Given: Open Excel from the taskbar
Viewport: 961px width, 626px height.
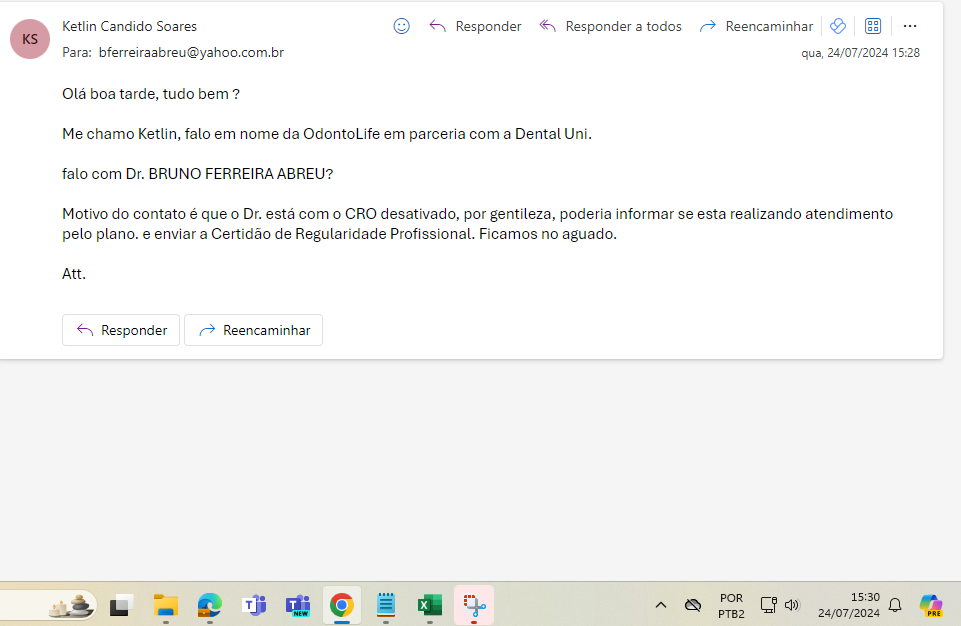Looking at the screenshot, I should 430,606.
